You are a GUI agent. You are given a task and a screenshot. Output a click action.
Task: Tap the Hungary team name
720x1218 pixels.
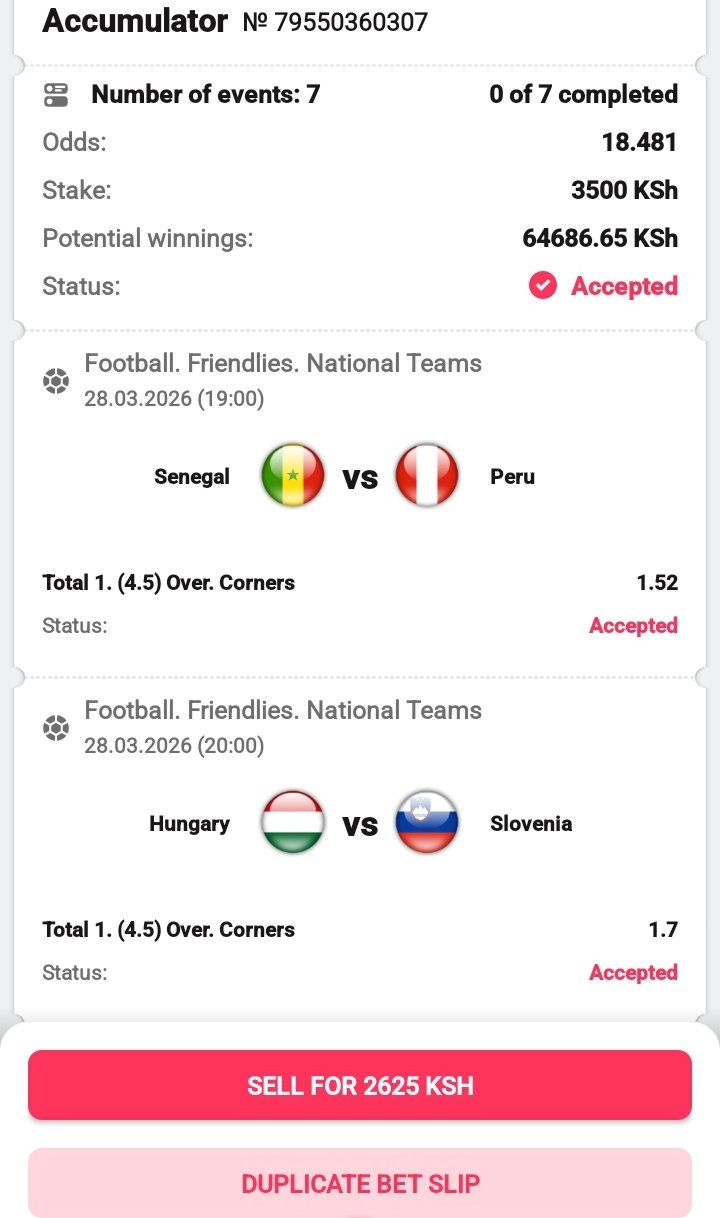pos(189,824)
